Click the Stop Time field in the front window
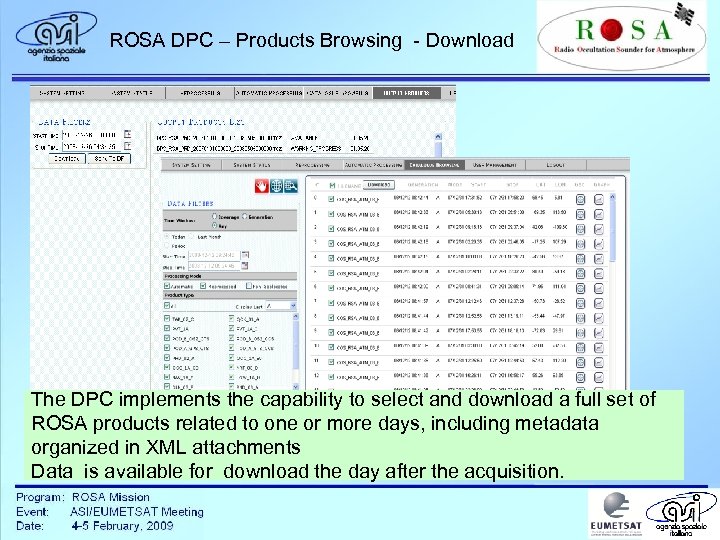Screen dimensions: 720x540 (x=214, y=266)
